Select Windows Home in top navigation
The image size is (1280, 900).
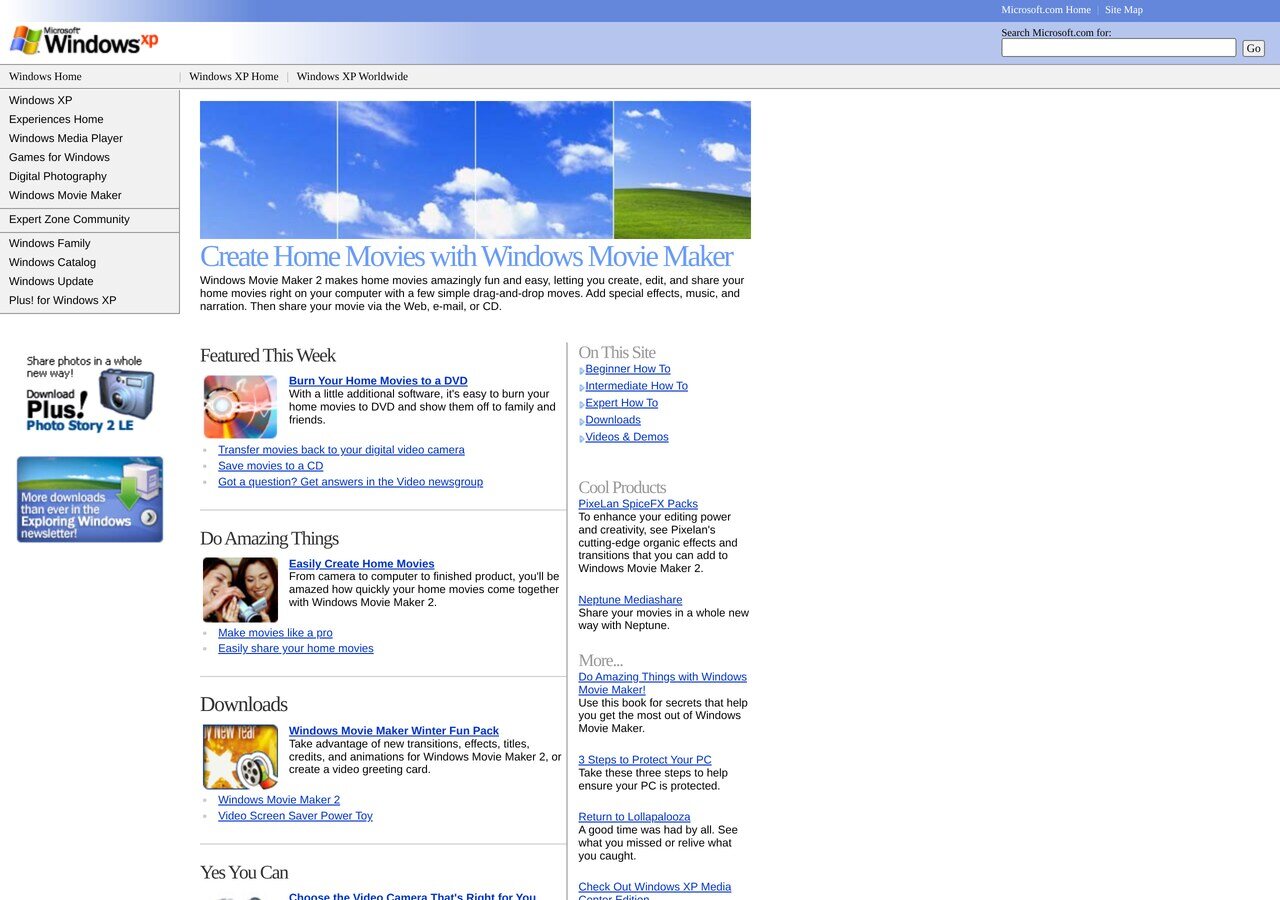tap(45, 77)
